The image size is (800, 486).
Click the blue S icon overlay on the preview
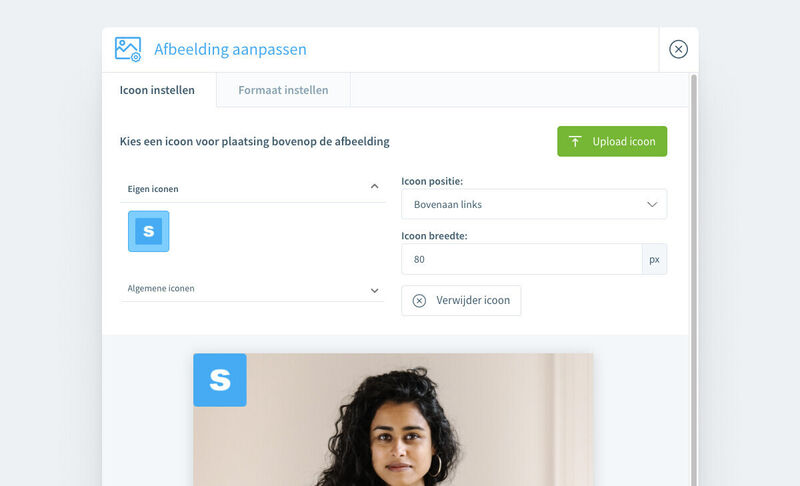click(220, 380)
